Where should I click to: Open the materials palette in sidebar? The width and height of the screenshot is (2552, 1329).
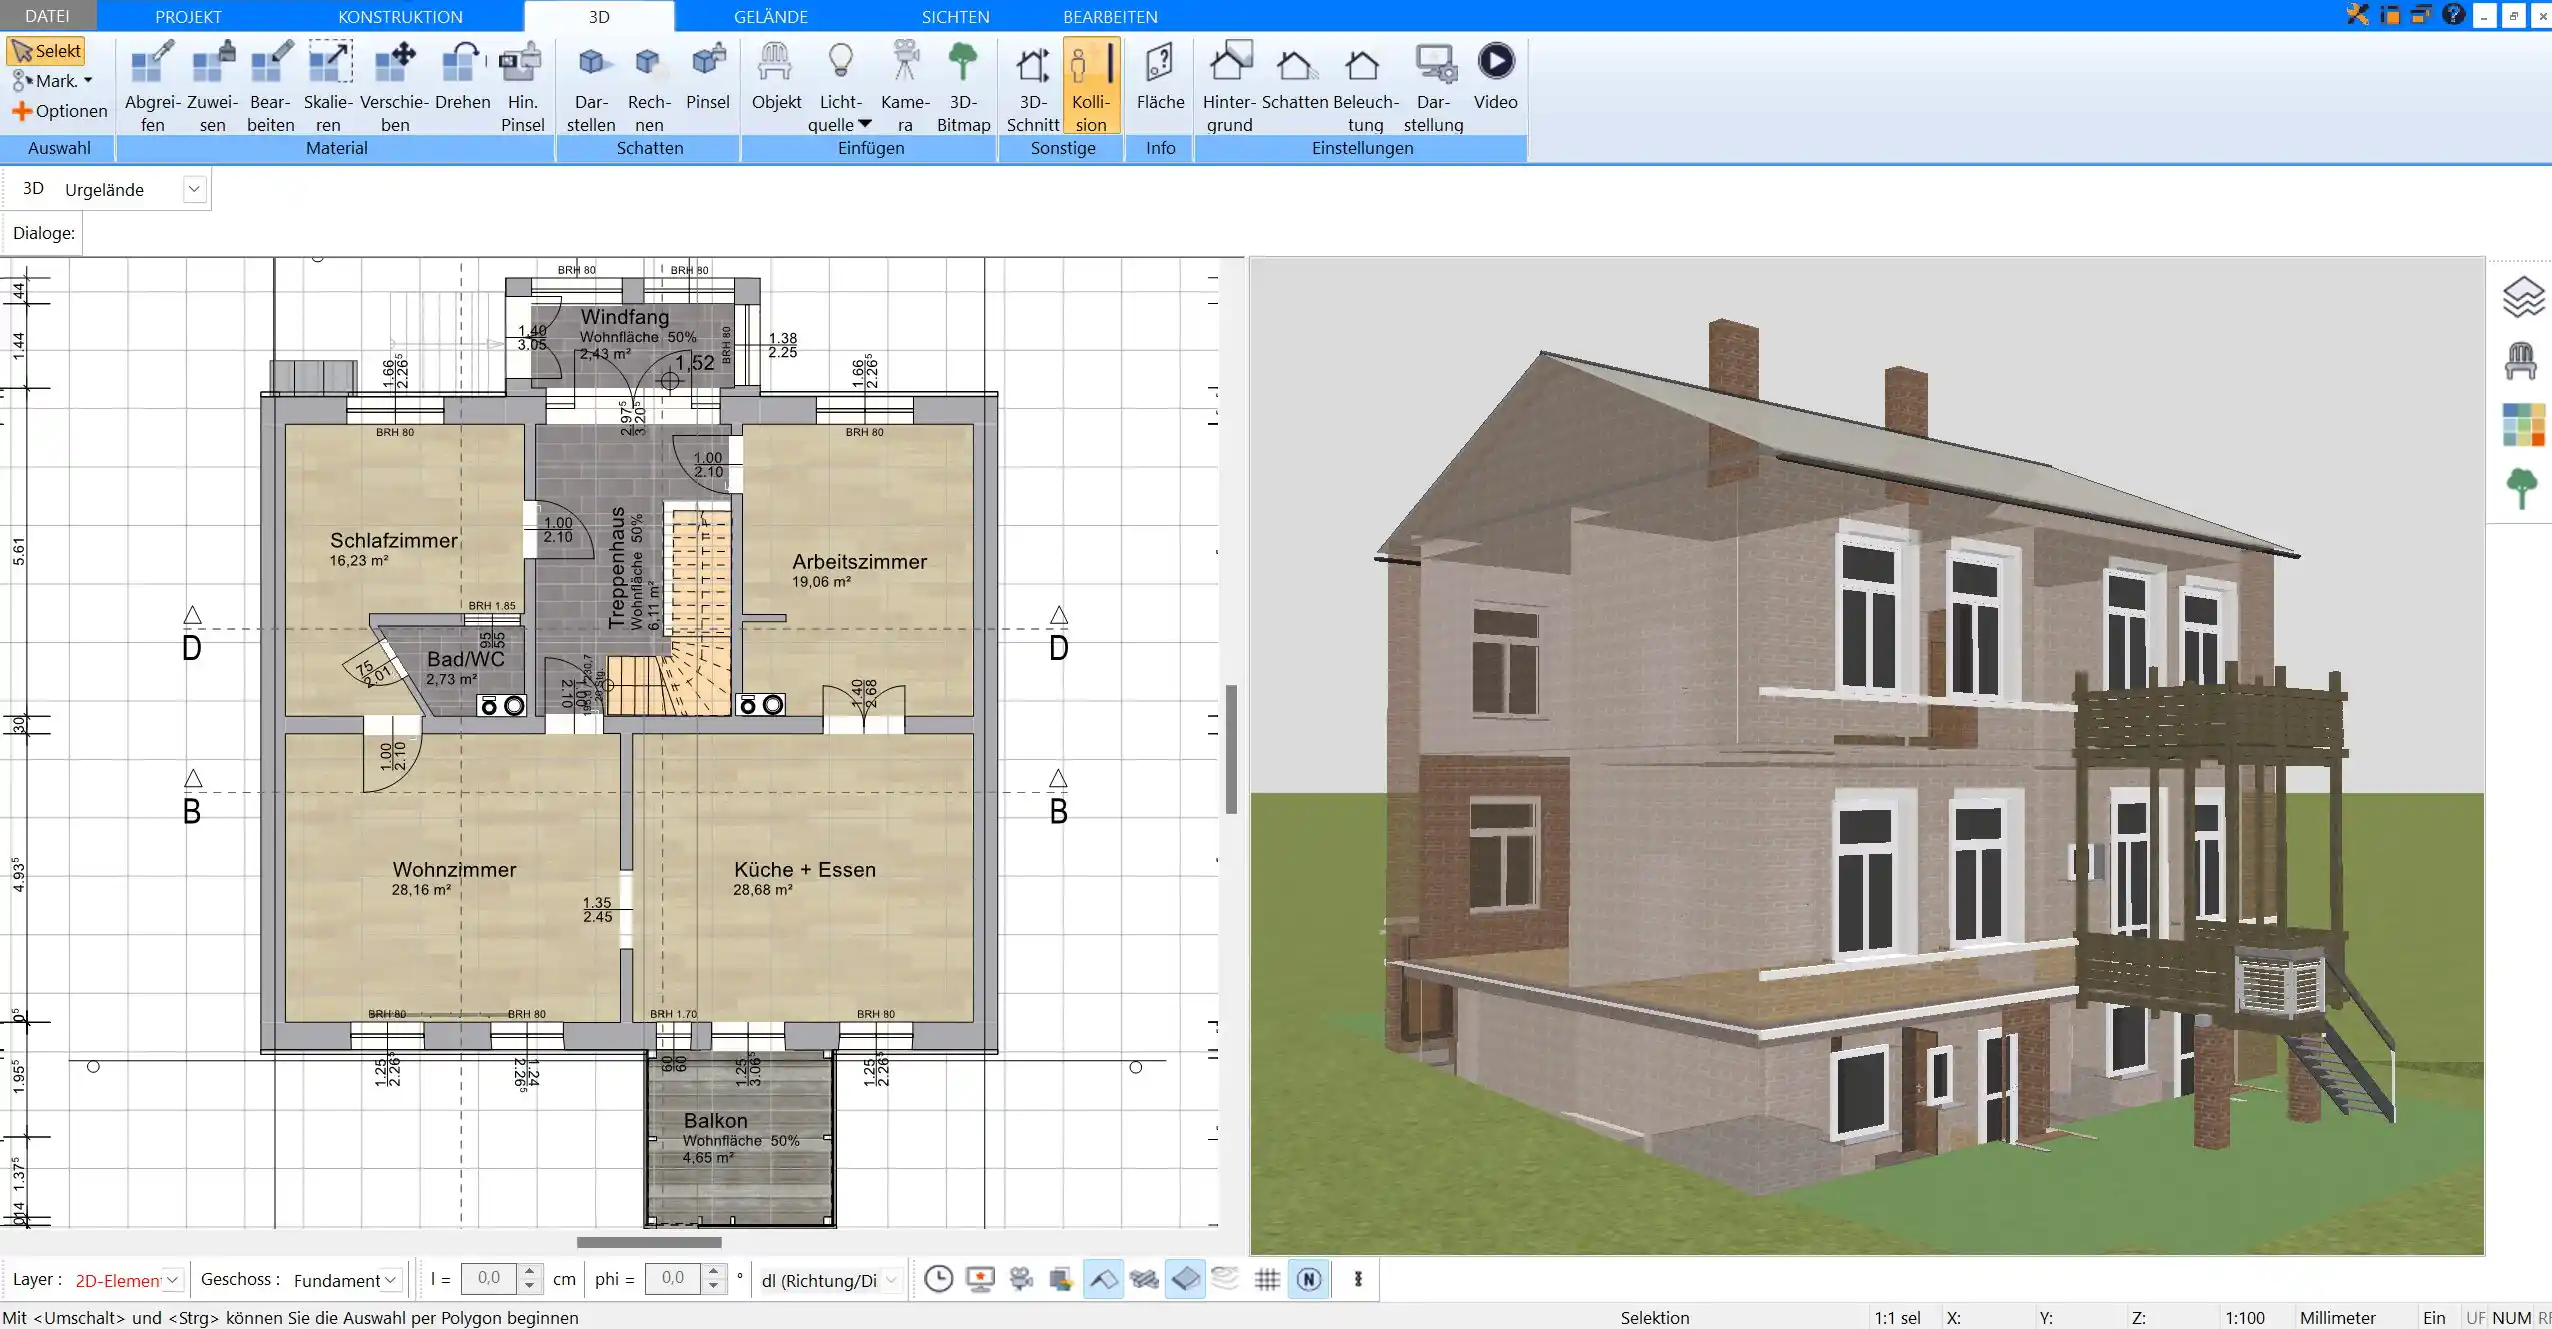(2523, 425)
